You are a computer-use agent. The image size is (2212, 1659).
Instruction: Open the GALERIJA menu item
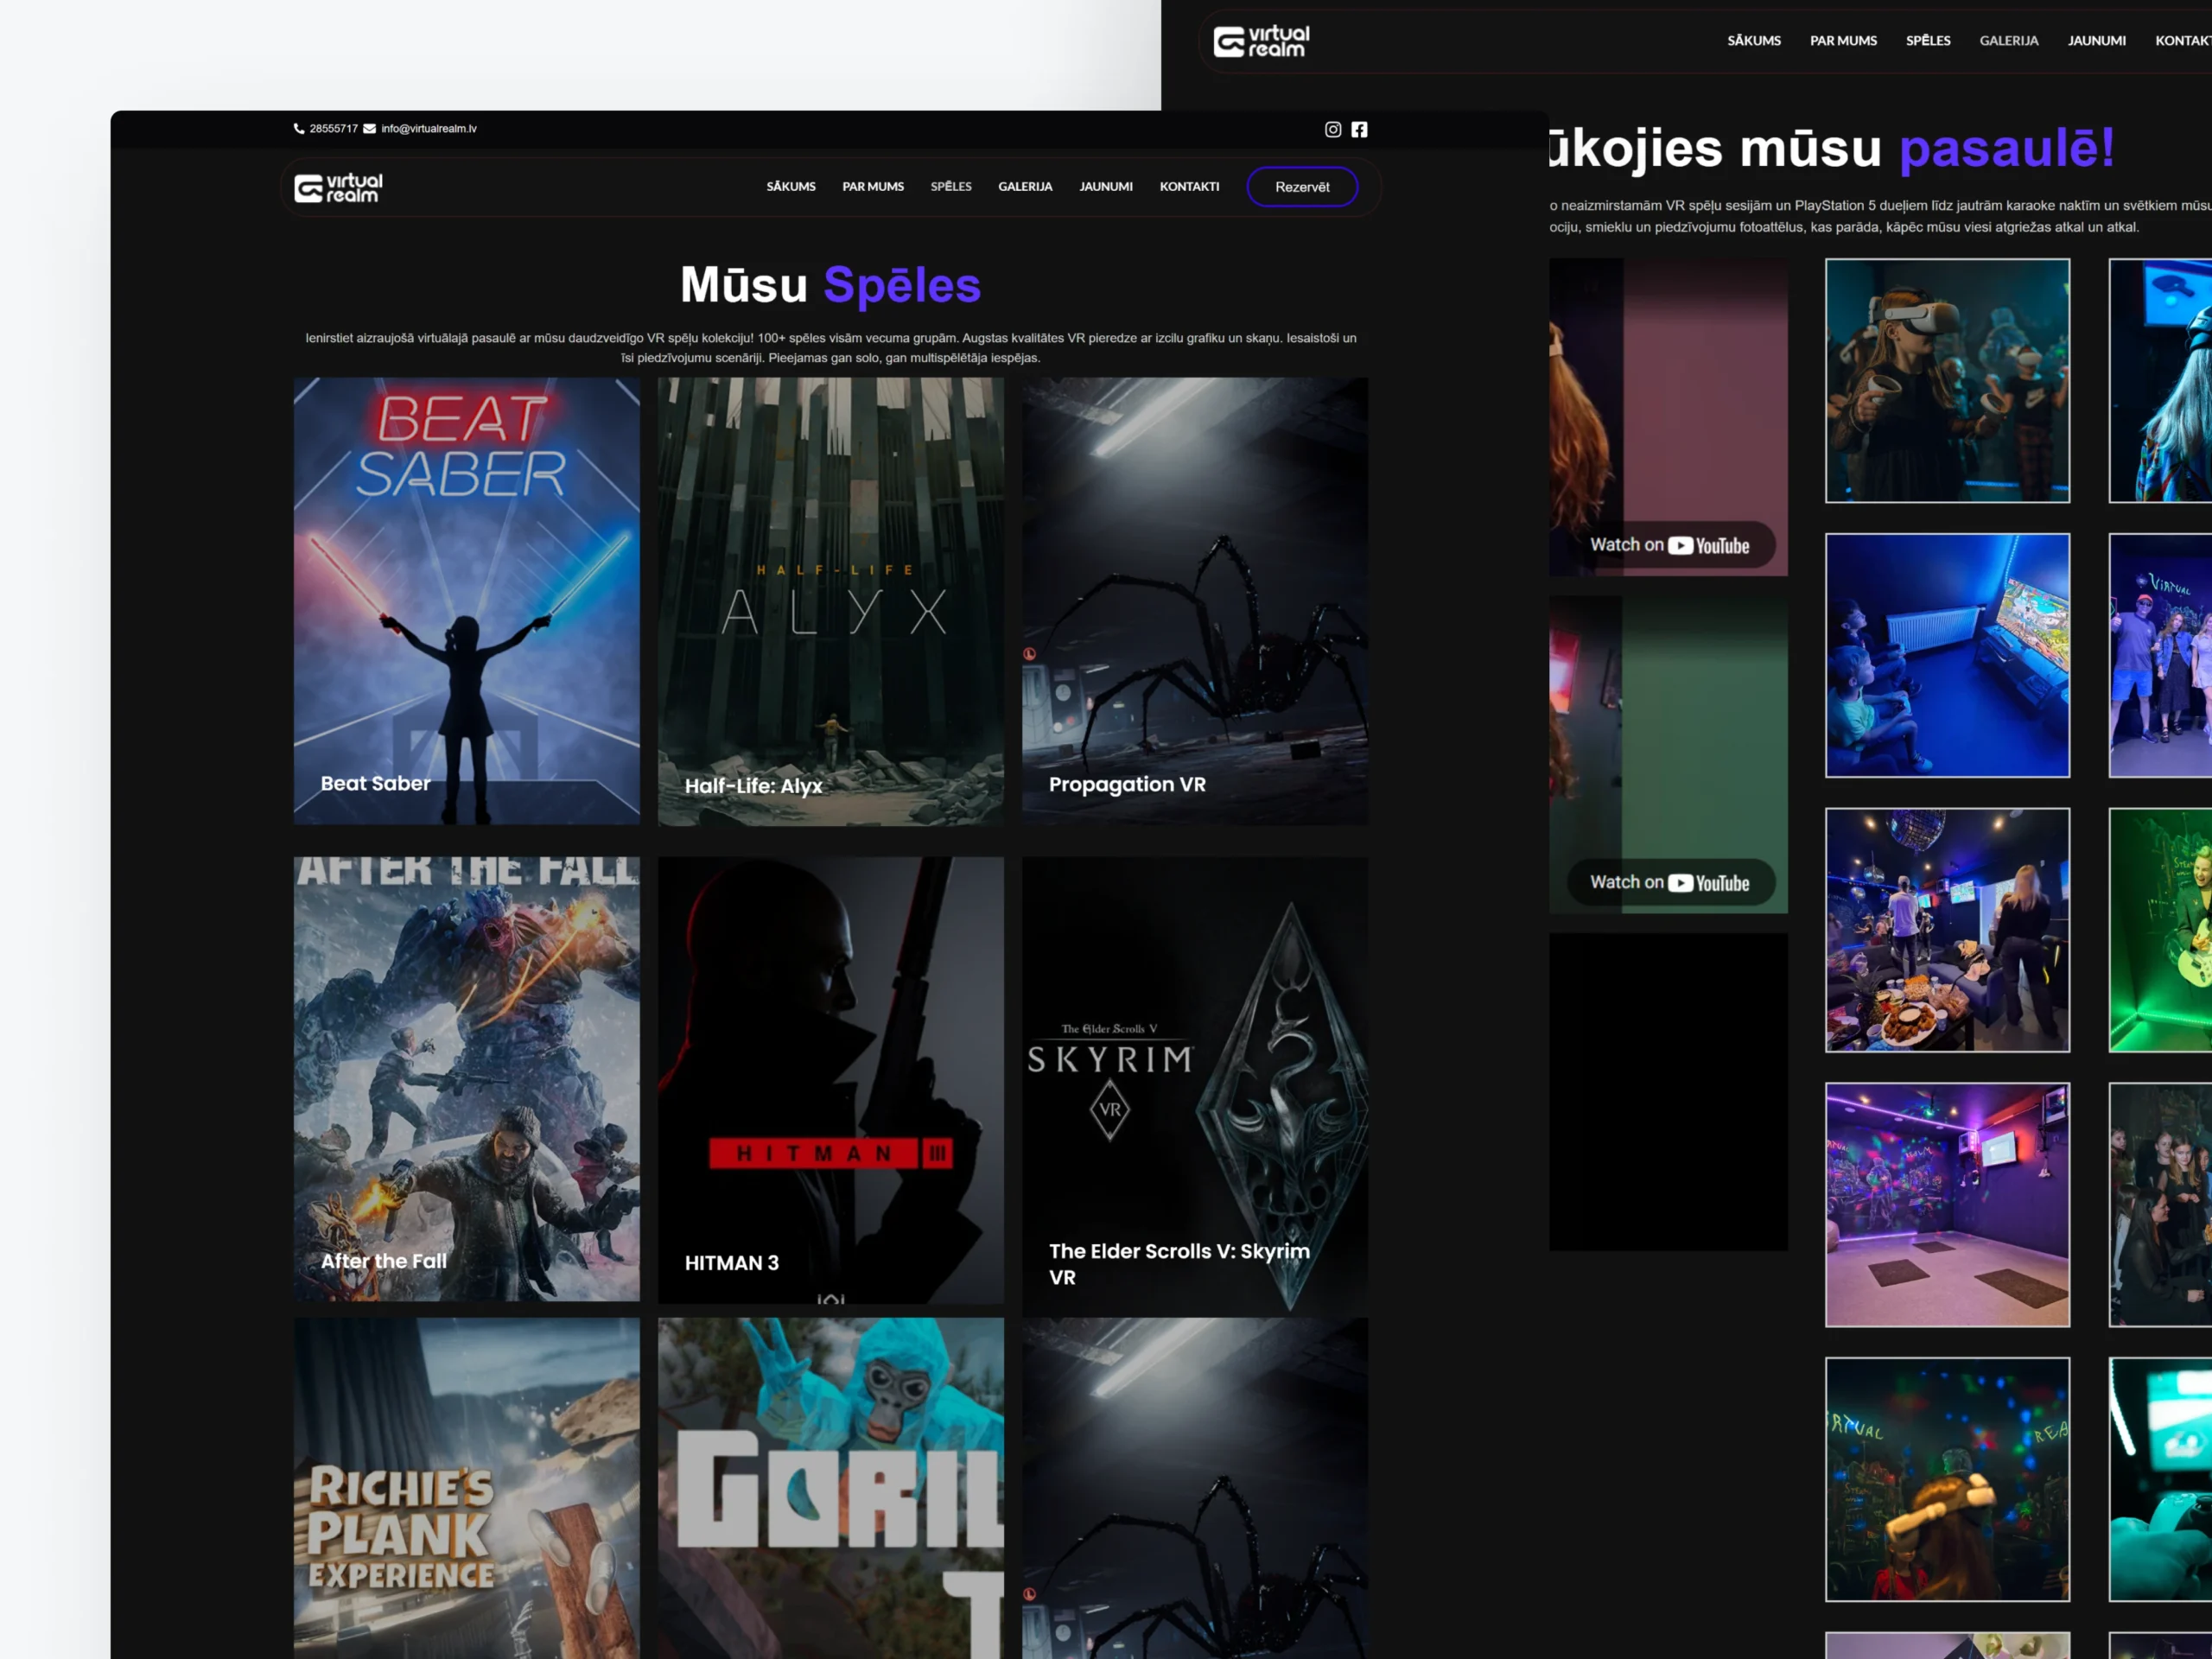[1025, 186]
